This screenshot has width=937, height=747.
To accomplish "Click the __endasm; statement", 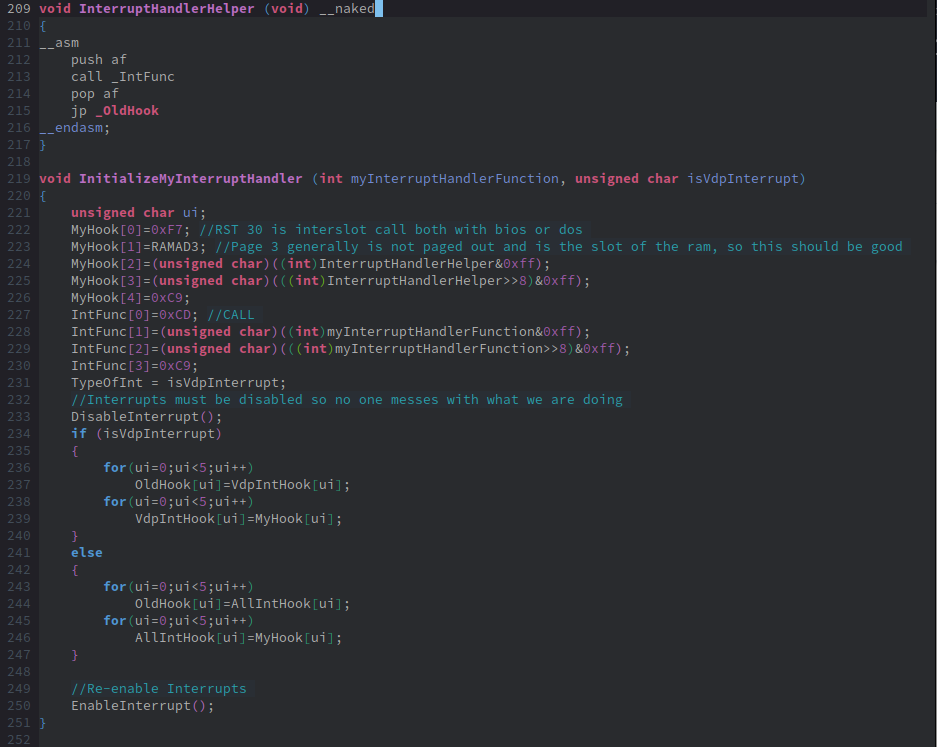I will click(75, 128).
